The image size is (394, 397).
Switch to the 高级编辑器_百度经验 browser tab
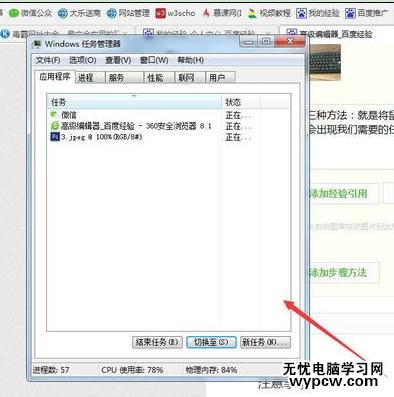click(337, 33)
